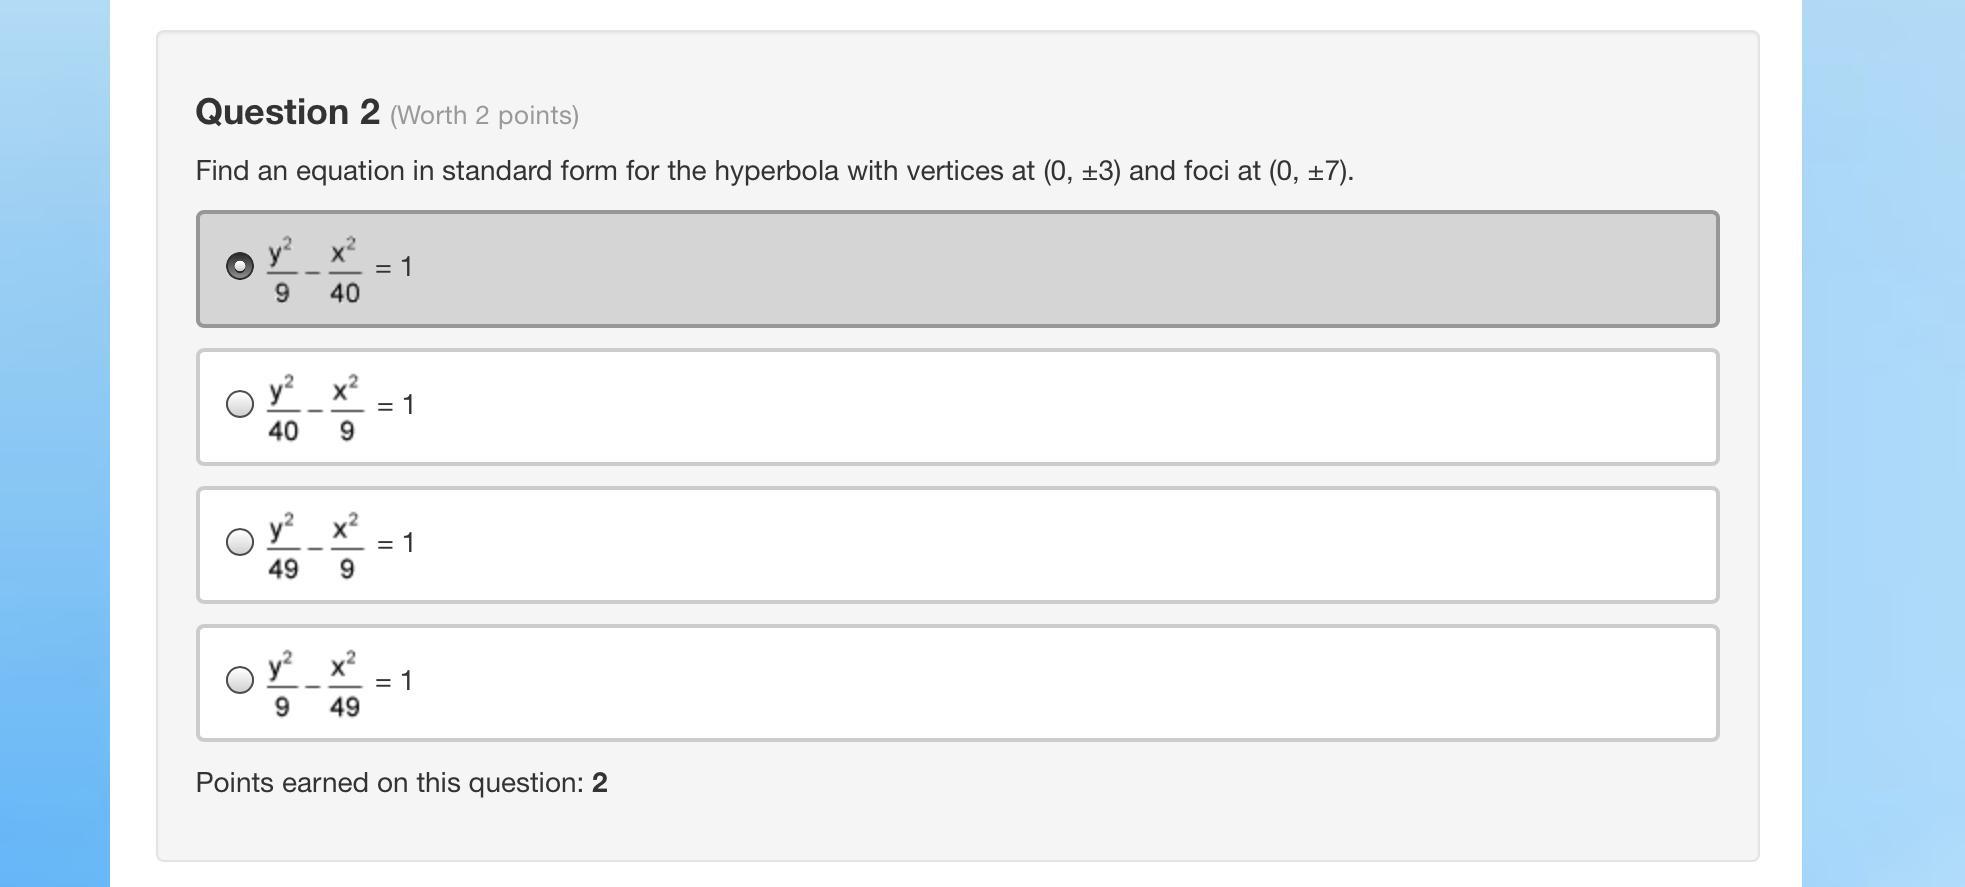
Task: Click the y²/49 fraction in third answer
Action: (x=283, y=546)
